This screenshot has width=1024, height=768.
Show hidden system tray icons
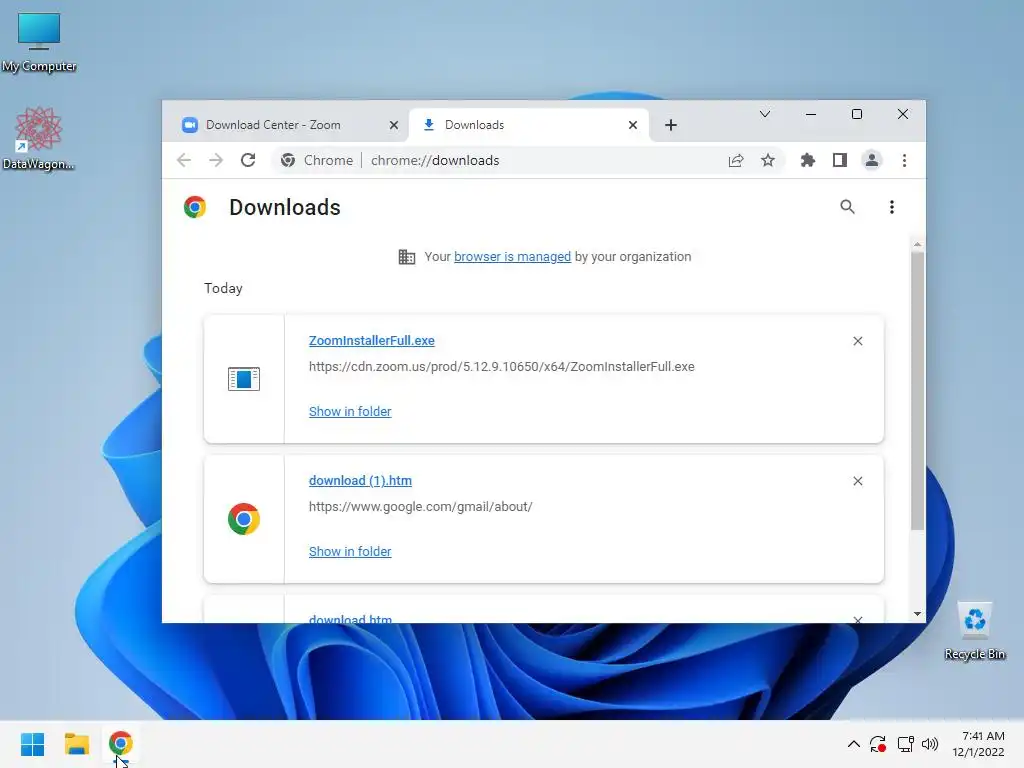(x=854, y=744)
